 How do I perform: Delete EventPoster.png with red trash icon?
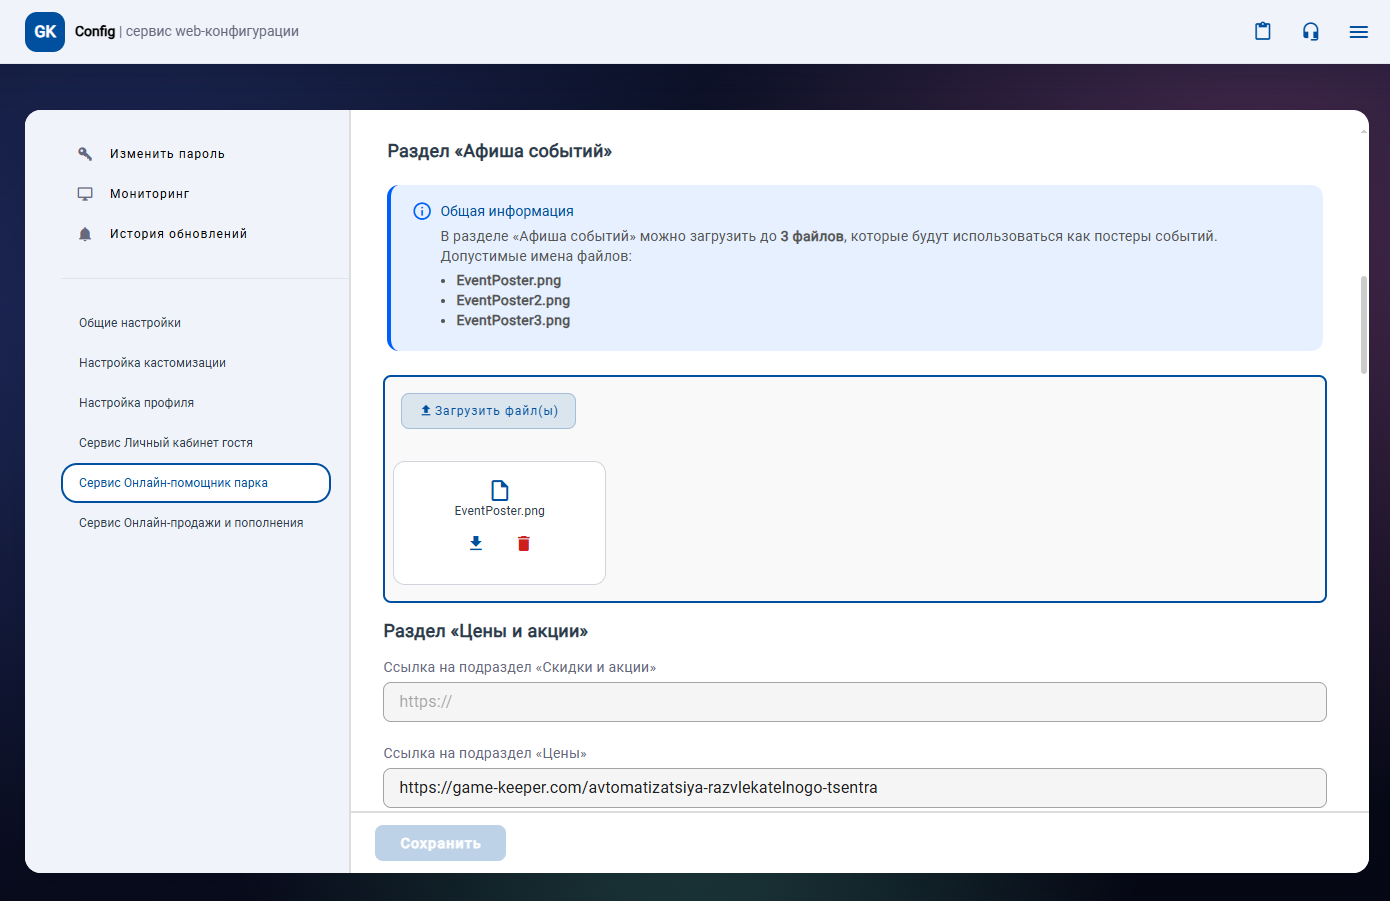524,543
